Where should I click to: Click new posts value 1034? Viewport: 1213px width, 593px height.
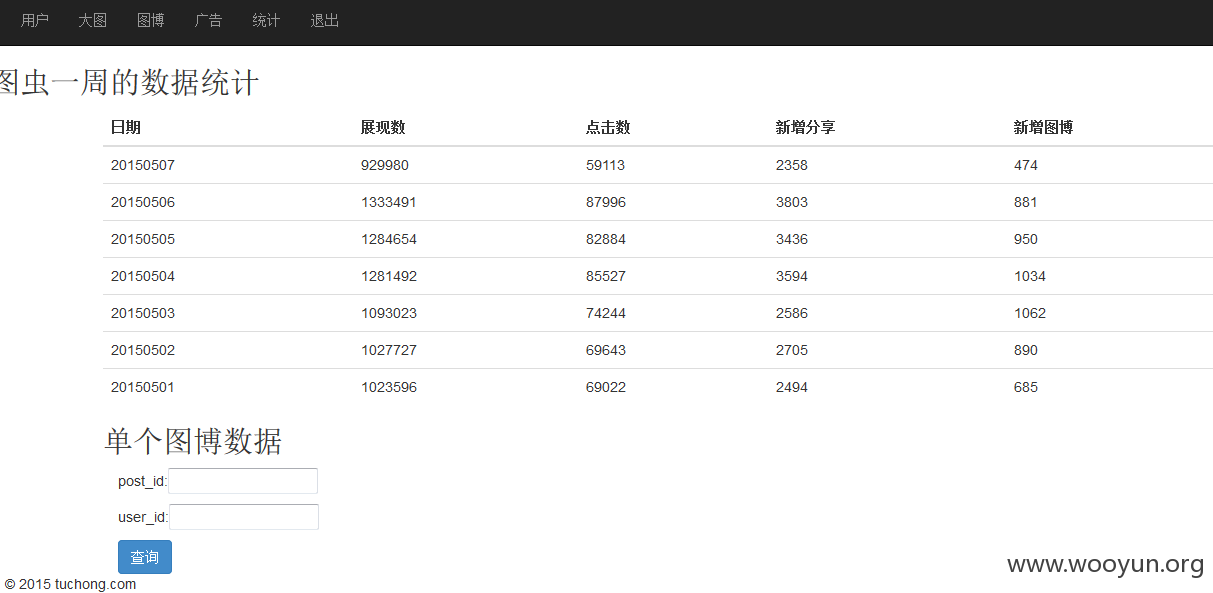click(1030, 276)
